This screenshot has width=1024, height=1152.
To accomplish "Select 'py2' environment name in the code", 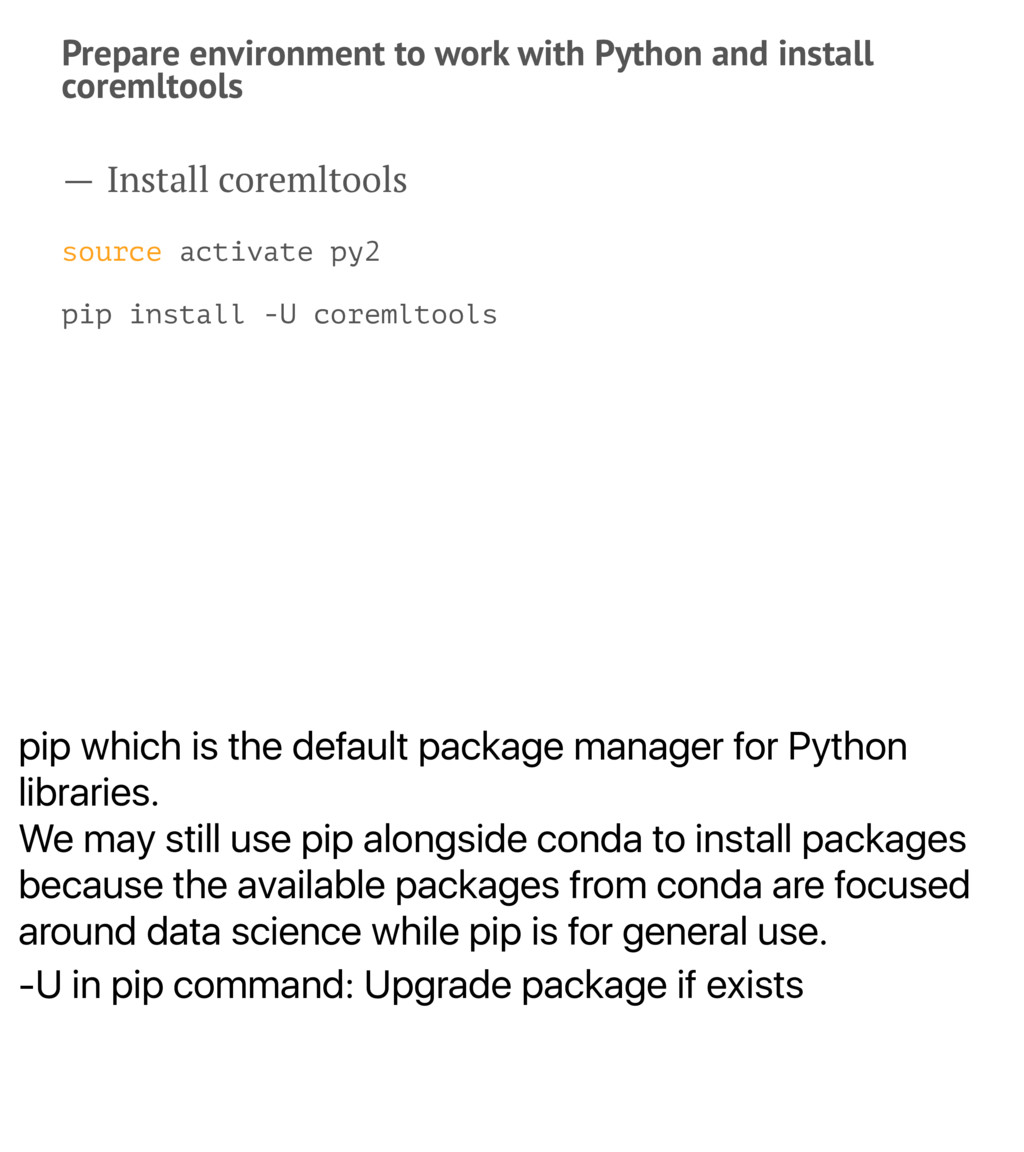I will pos(356,253).
